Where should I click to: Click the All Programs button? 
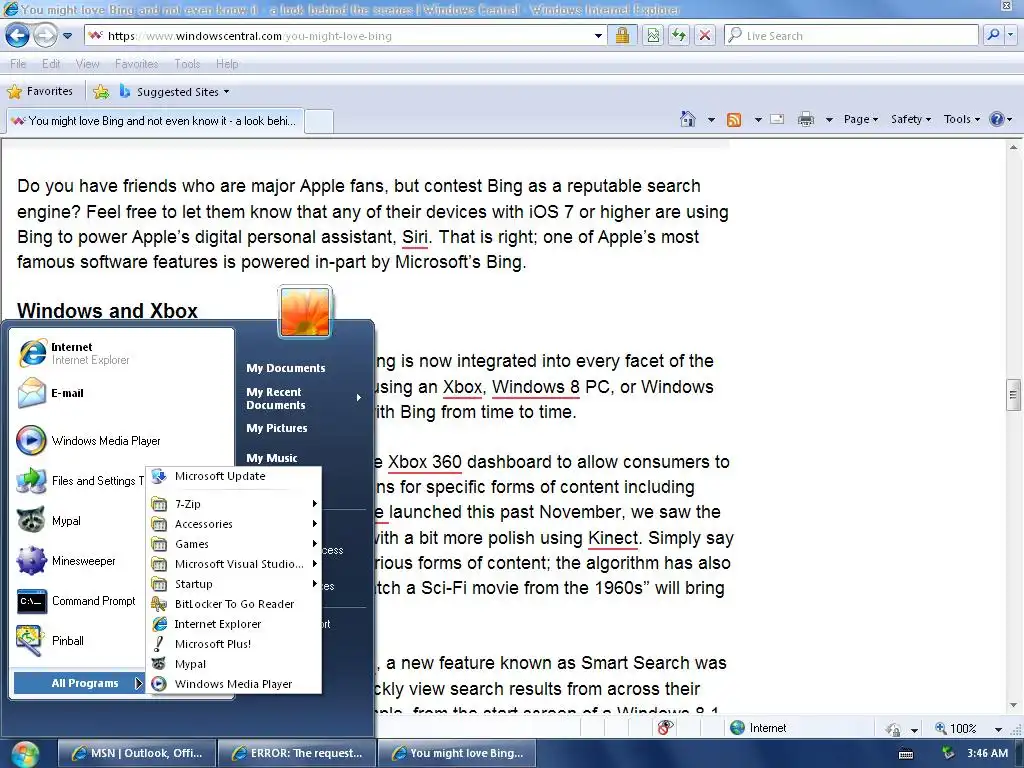[79, 683]
